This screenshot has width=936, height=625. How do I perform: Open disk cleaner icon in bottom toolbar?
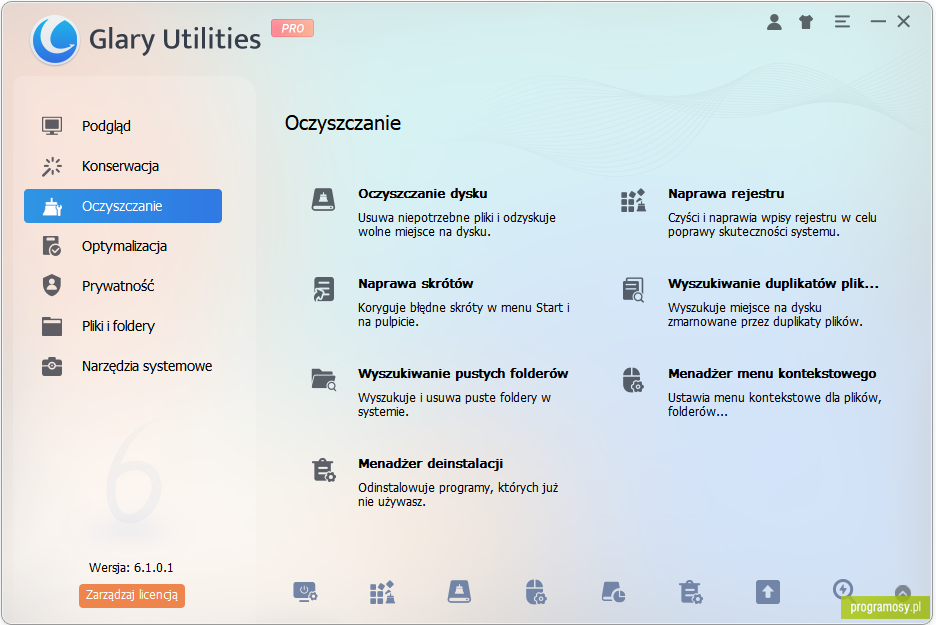(x=459, y=592)
